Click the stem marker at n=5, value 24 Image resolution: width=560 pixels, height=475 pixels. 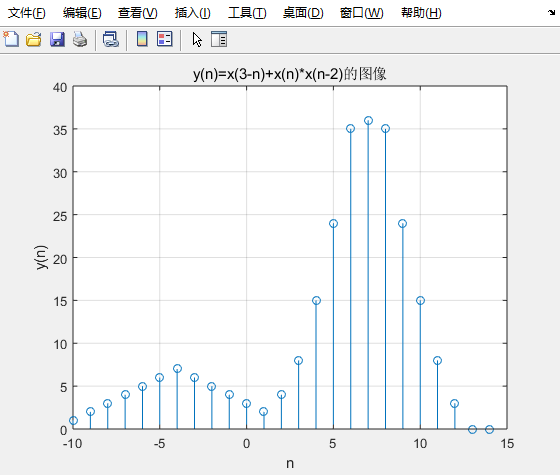(x=333, y=224)
